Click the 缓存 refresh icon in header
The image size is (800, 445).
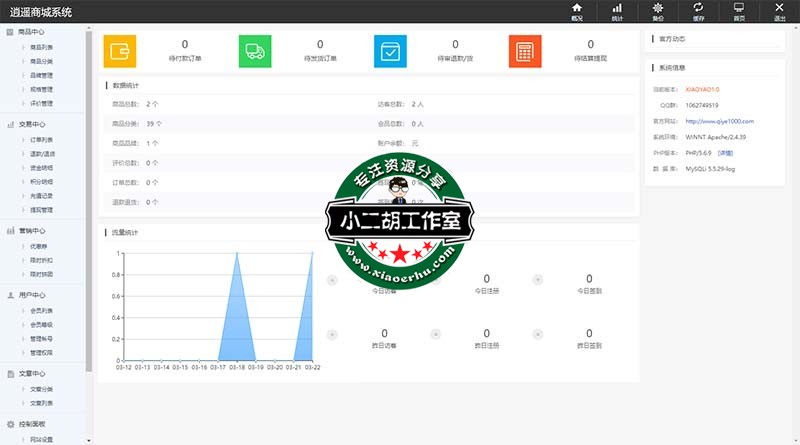click(698, 11)
